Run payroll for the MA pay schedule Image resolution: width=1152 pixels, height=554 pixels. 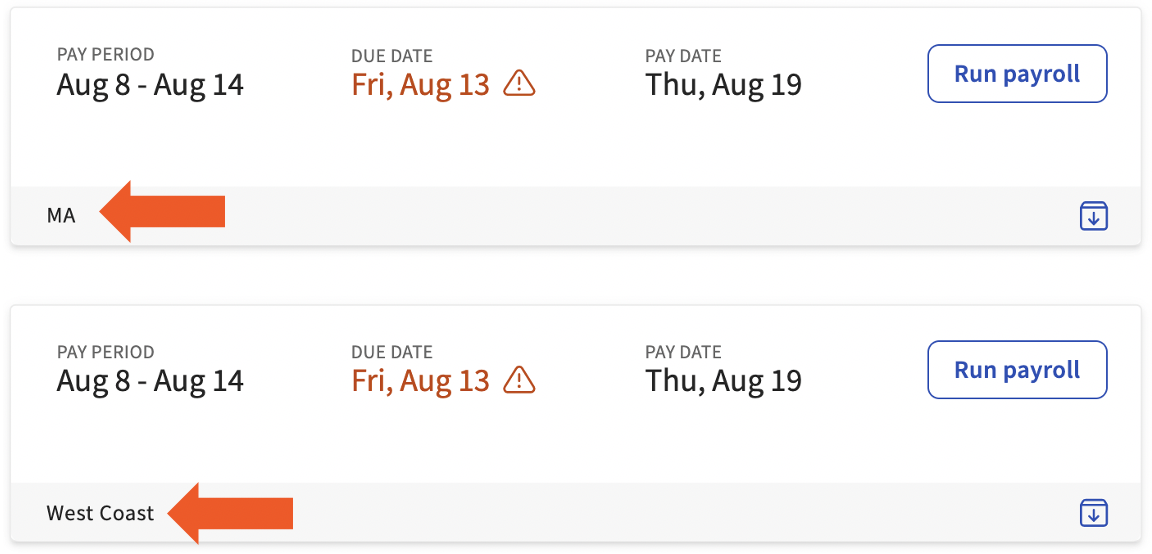tap(1017, 74)
